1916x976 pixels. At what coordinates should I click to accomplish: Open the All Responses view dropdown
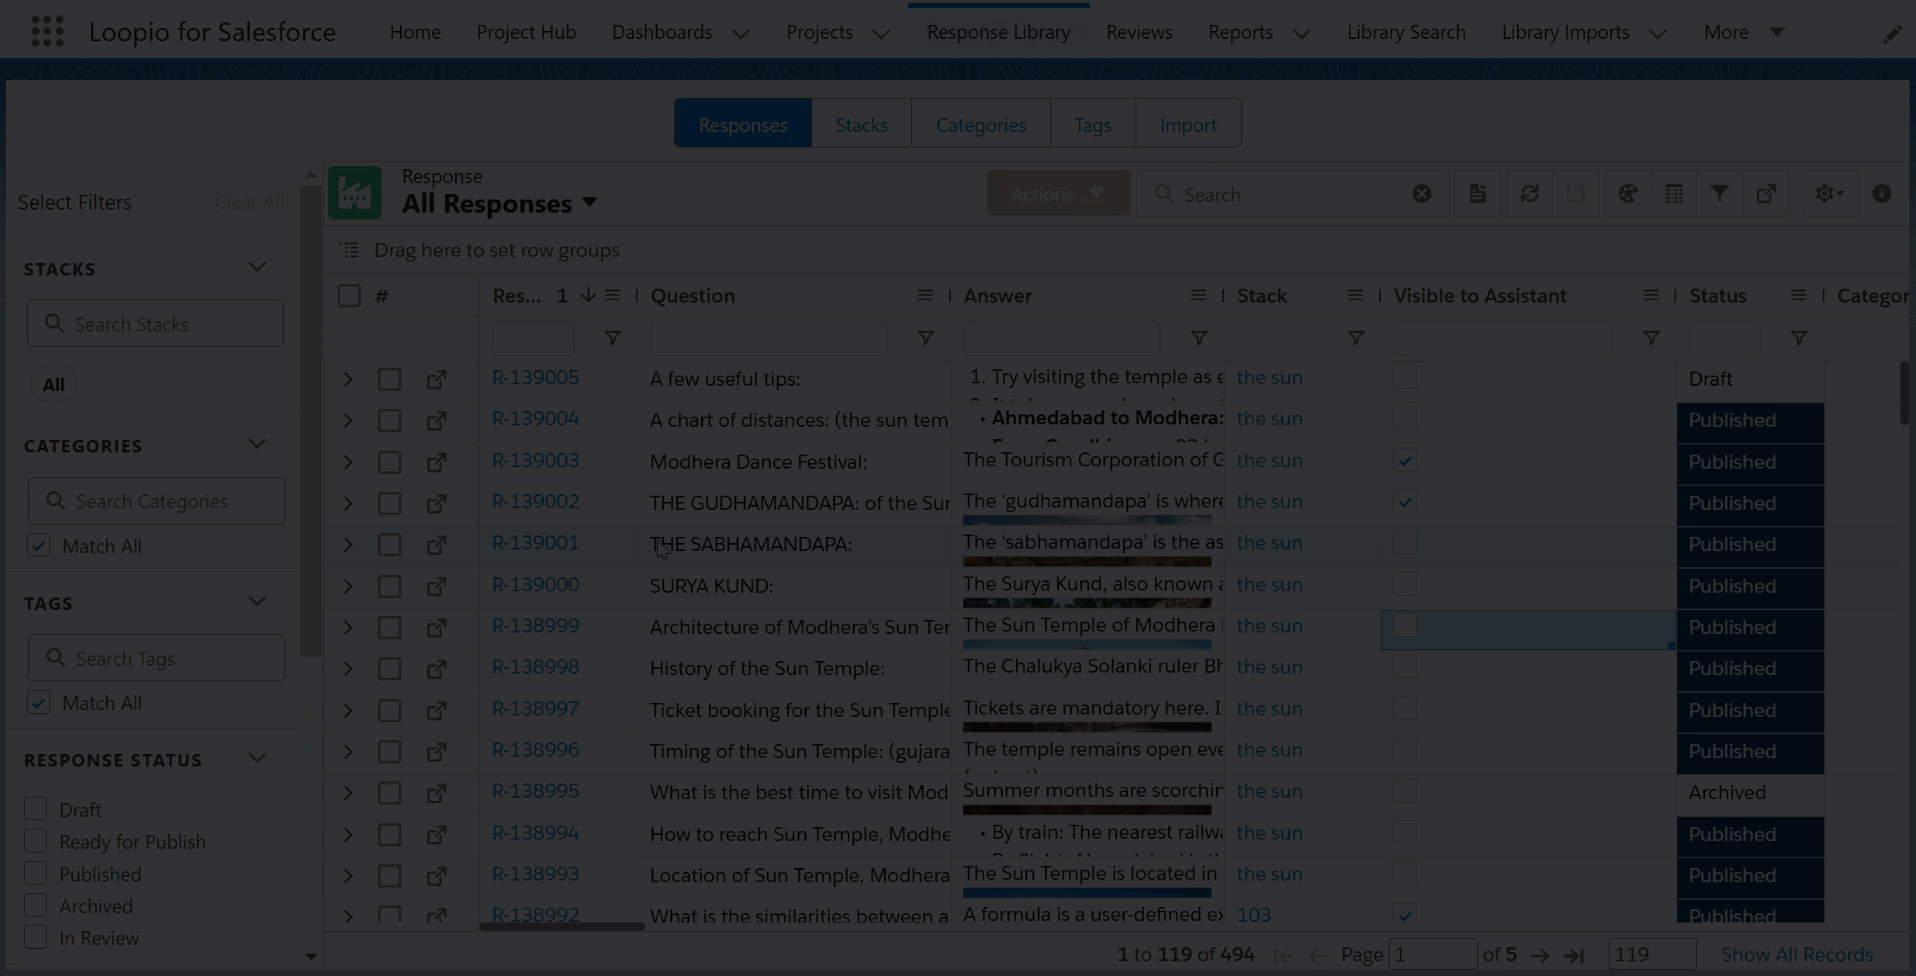pos(590,203)
